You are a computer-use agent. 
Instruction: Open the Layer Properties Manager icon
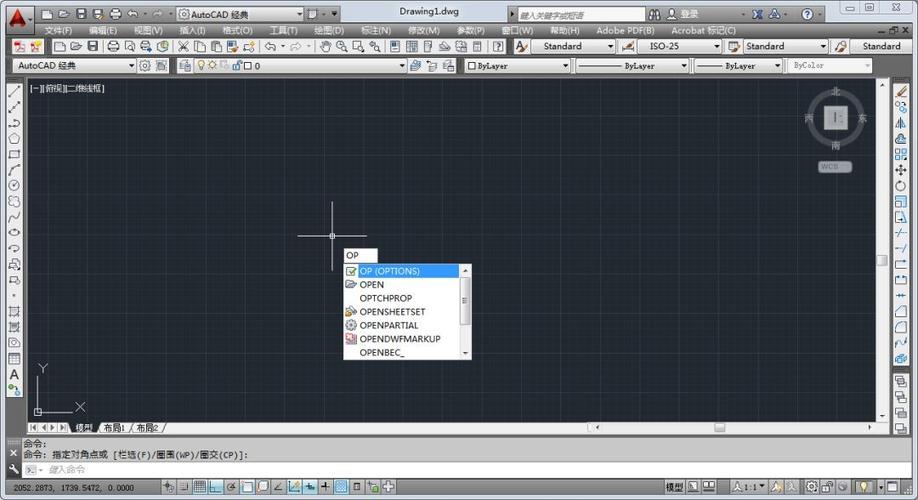tap(186, 66)
